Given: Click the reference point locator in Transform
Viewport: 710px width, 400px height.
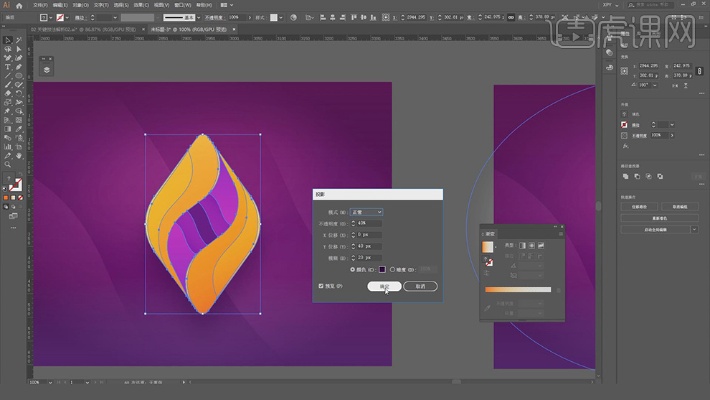Looking at the screenshot, I should click(624, 71).
